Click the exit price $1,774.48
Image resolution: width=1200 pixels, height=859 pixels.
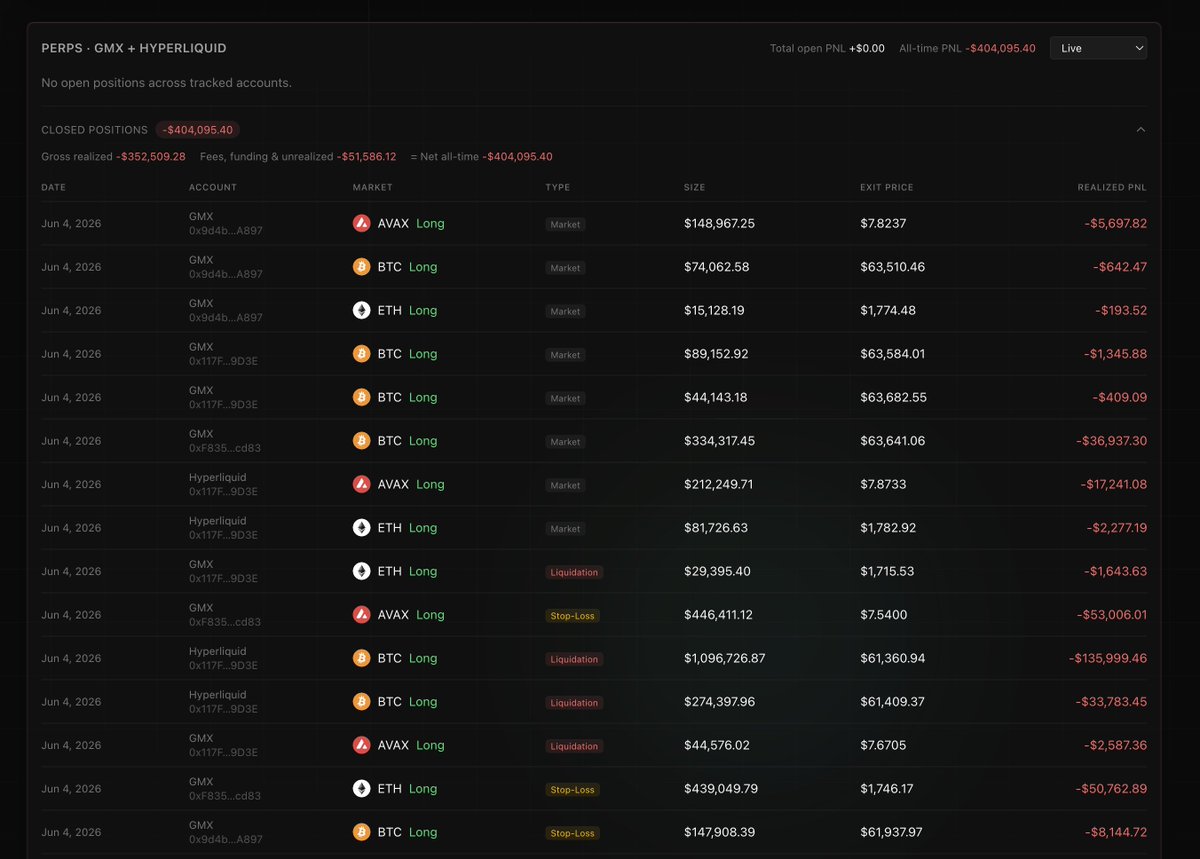tap(888, 311)
